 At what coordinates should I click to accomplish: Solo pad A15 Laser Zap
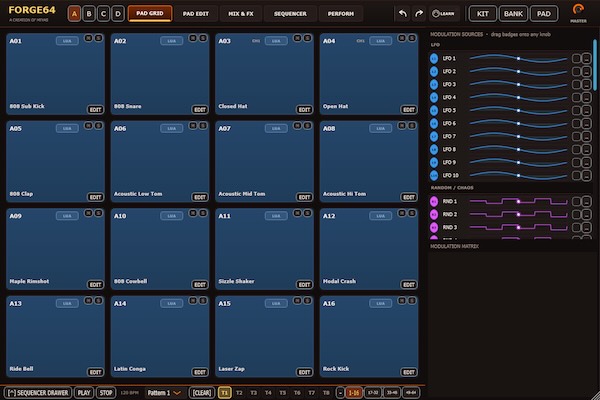coord(307,300)
